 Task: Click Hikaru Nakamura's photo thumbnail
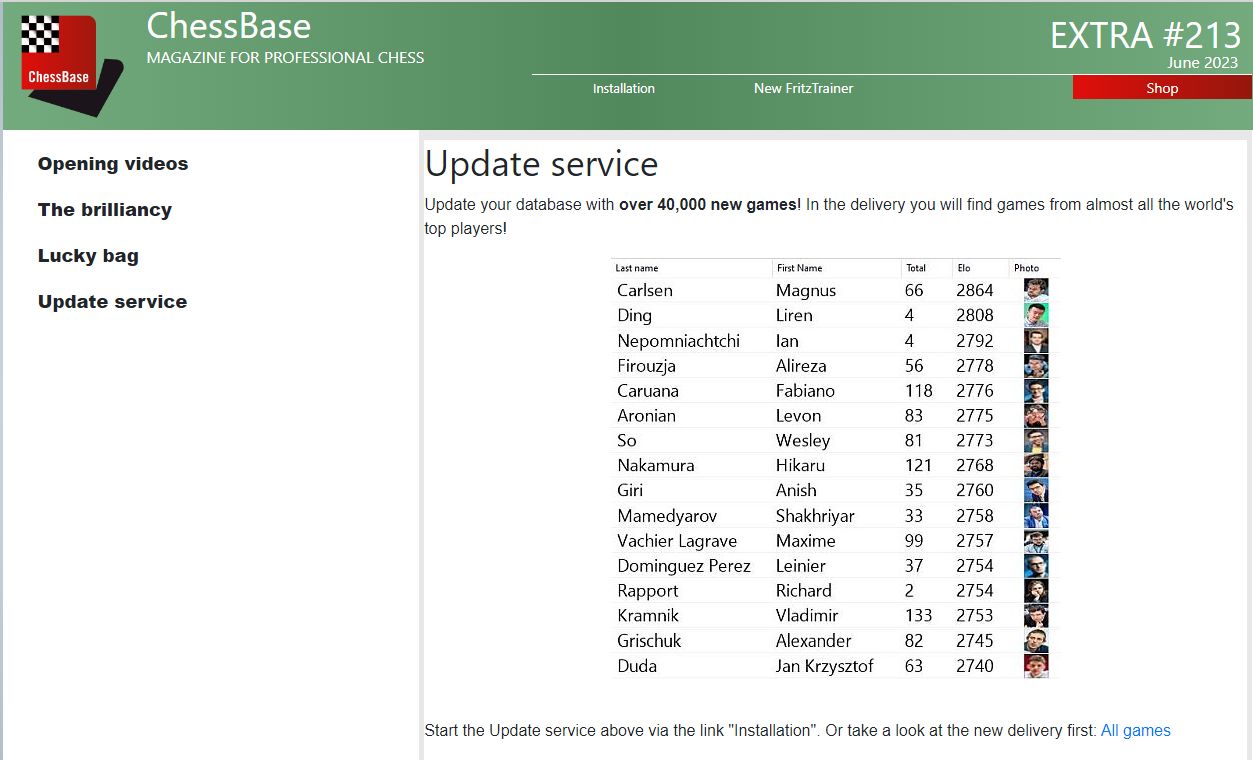coord(1036,465)
